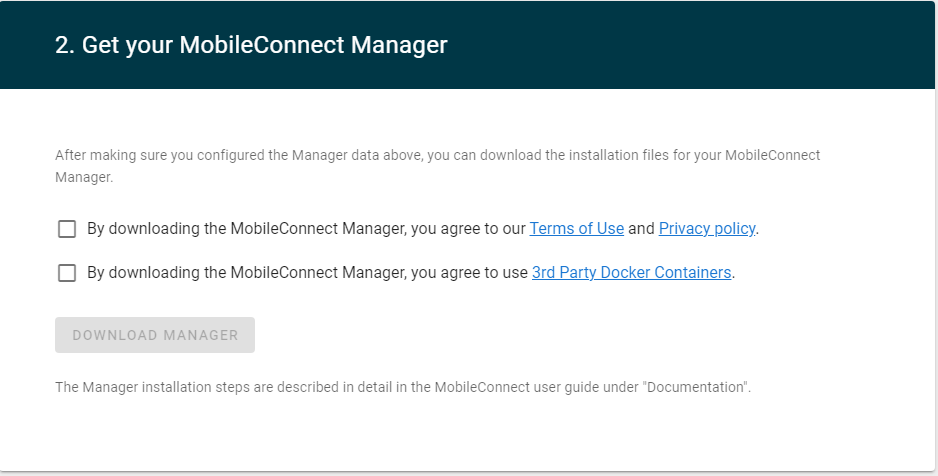
Task: Open the Terms of Use link
Action: pos(577,228)
